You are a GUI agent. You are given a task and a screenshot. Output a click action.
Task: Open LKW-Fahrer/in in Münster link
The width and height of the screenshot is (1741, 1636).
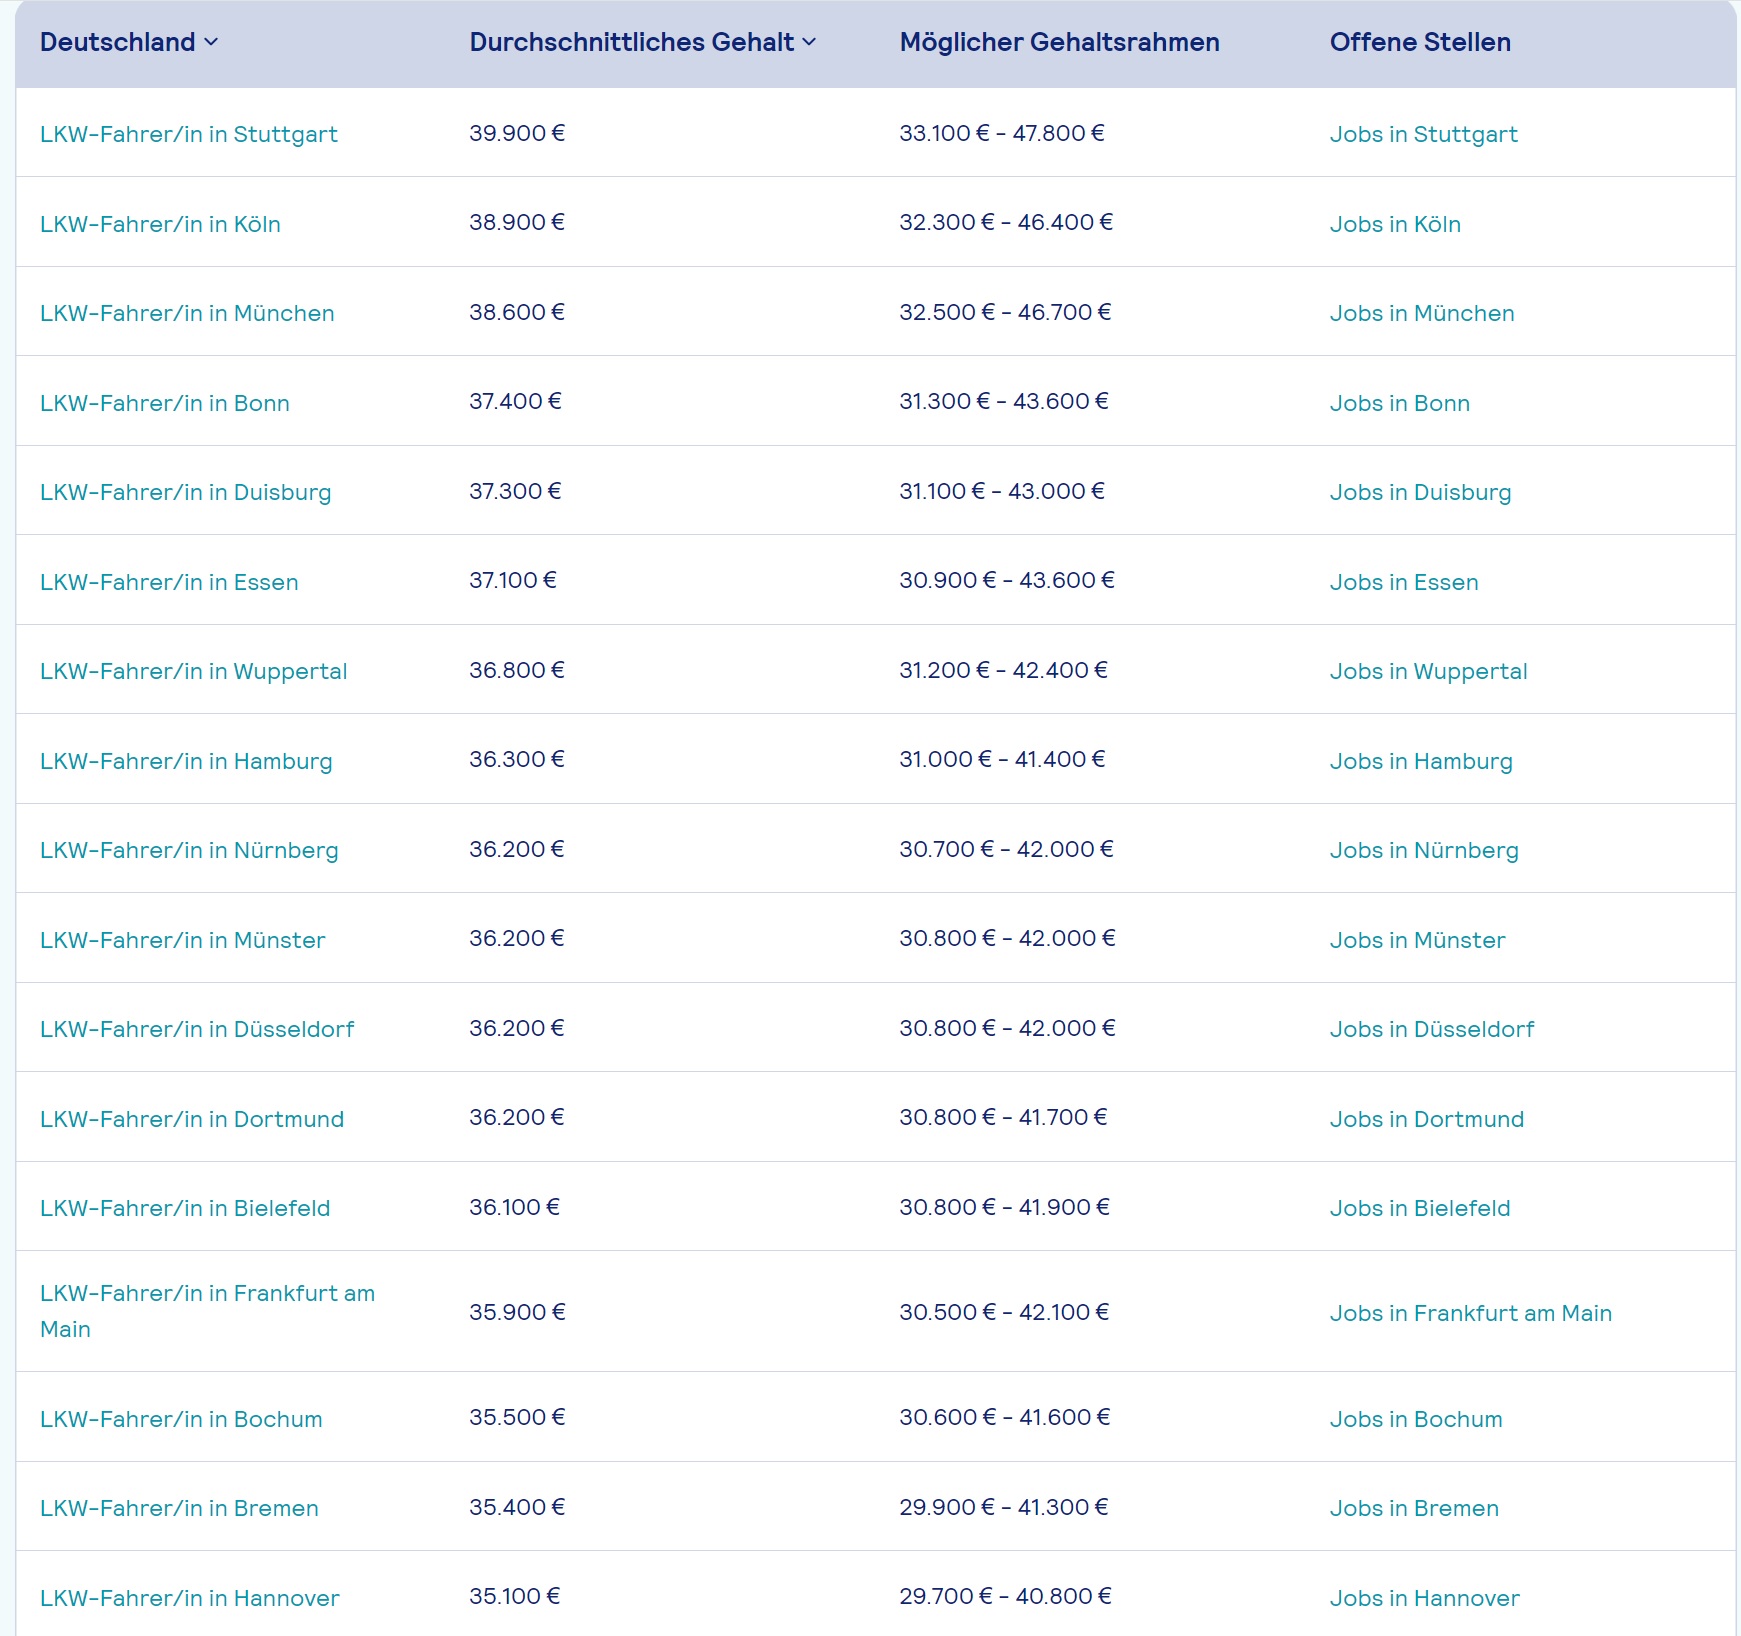click(183, 940)
